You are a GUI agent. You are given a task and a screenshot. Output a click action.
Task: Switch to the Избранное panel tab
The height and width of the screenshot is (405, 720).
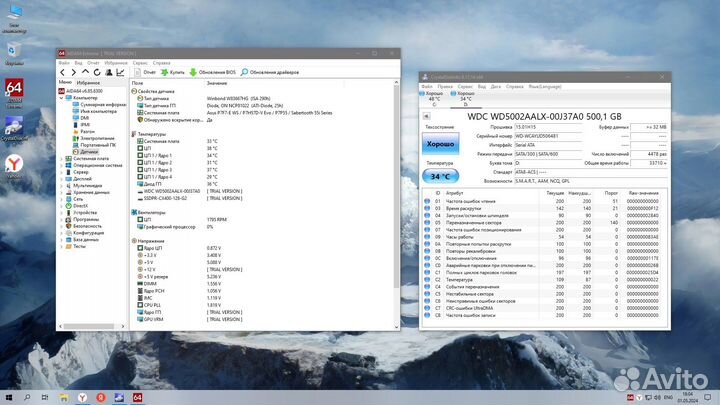point(88,83)
